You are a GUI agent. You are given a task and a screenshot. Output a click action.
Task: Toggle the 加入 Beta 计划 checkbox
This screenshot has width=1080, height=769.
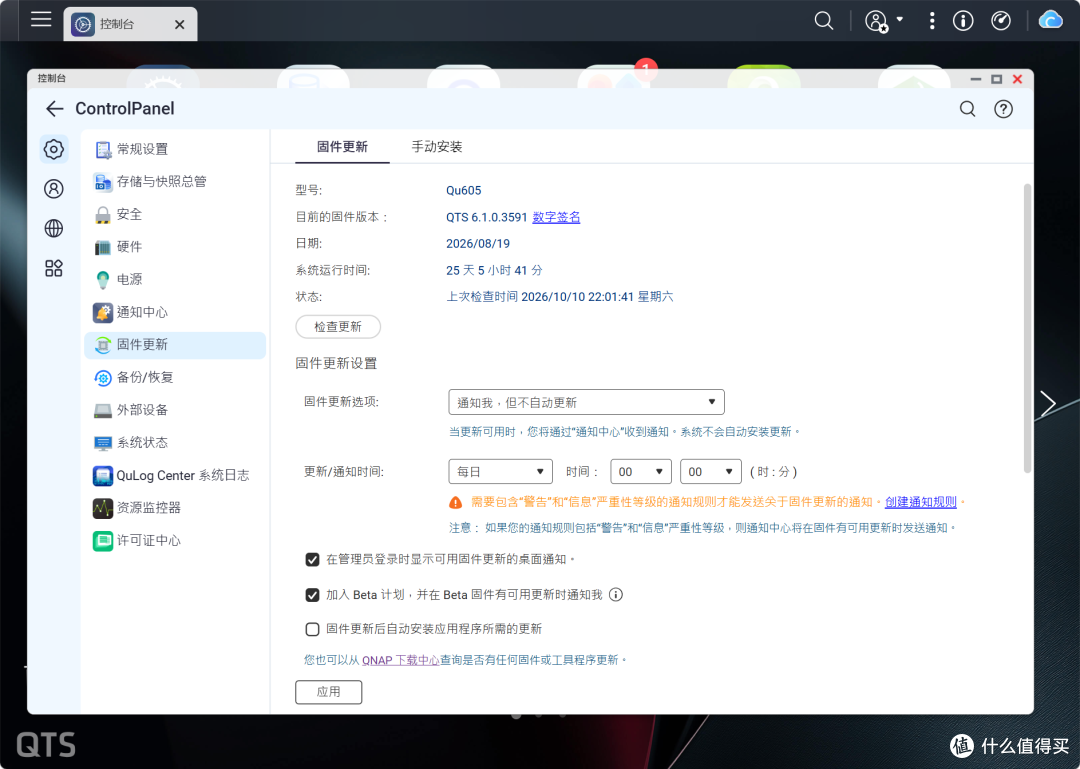click(313, 595)
